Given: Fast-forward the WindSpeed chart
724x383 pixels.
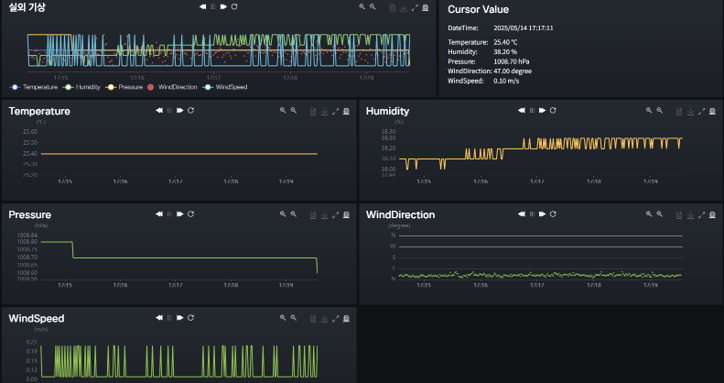Looking at the screenshot, I should tap(180, 318).
